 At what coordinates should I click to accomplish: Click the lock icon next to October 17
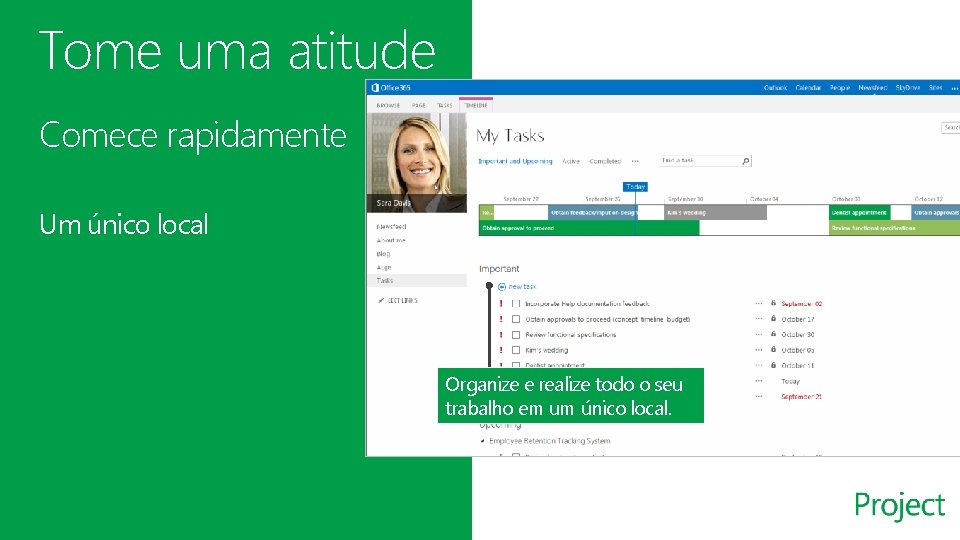point(773,318)
